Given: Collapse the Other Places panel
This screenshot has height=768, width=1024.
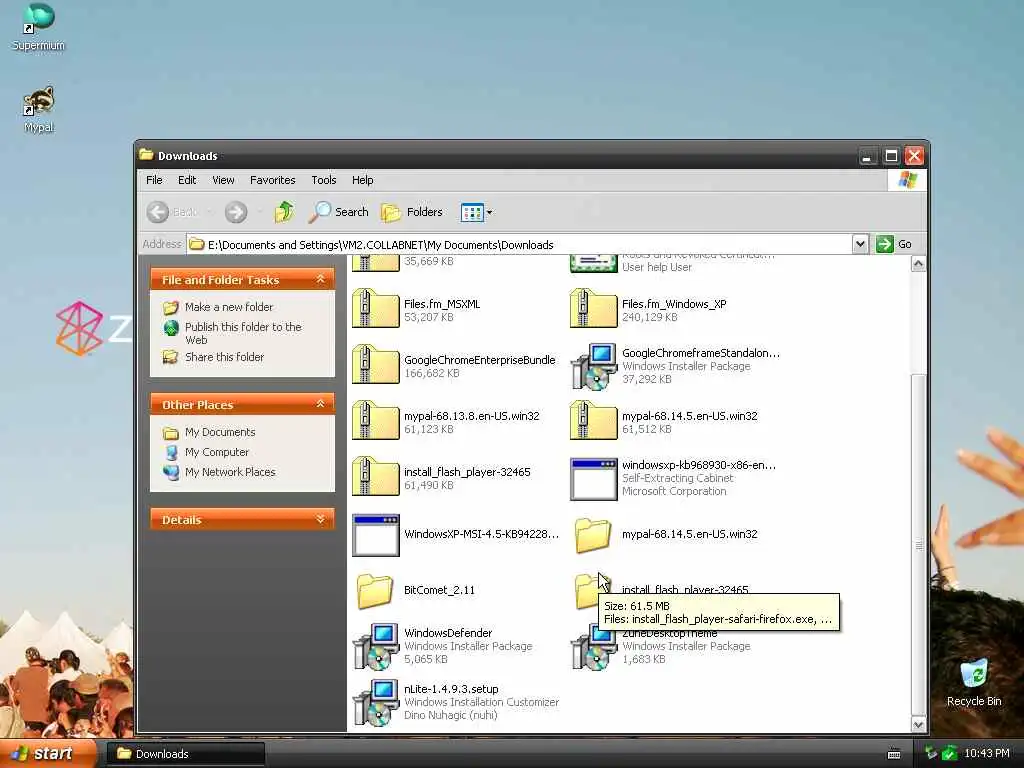Looking at the screenshot, I should 321,404.
